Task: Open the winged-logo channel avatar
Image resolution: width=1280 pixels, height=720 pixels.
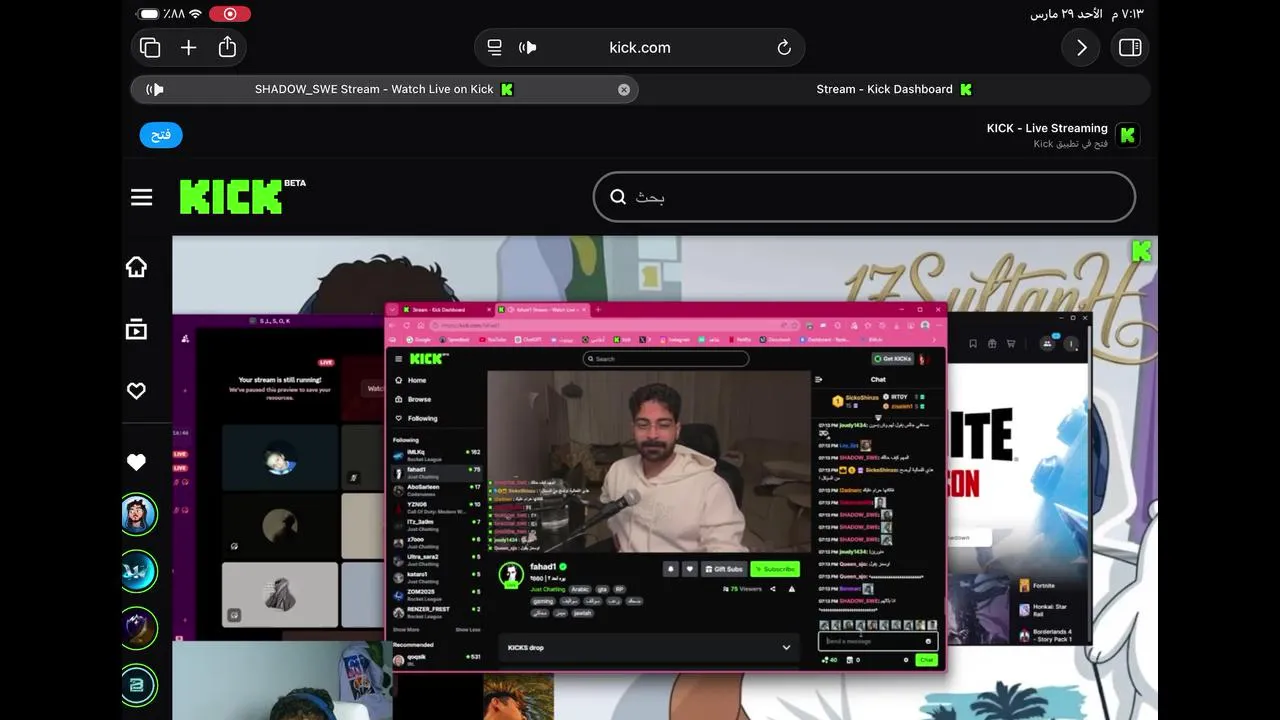Action: tap(139, 572)
